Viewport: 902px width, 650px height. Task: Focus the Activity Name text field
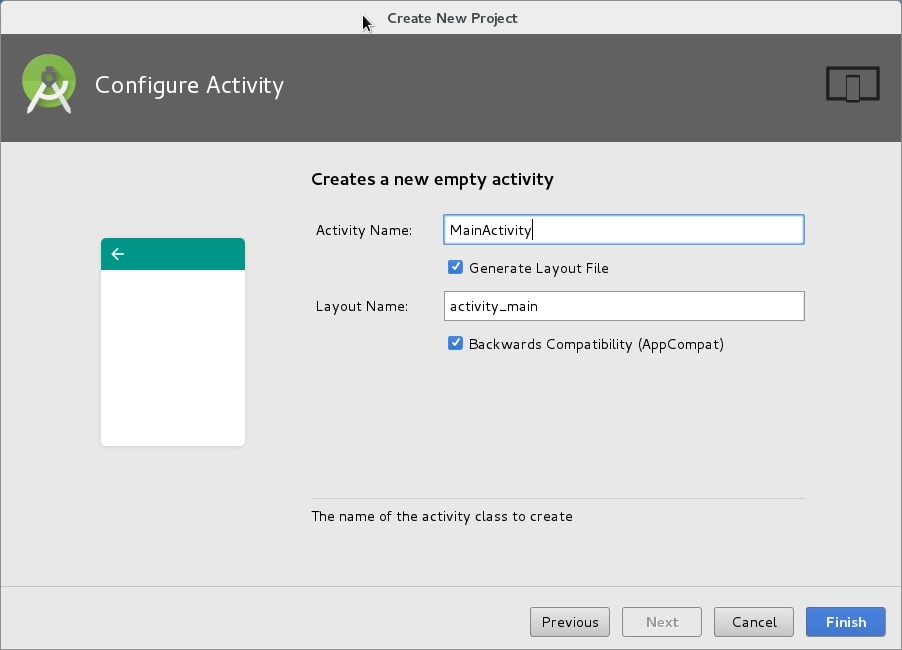(x=623, y=230)
